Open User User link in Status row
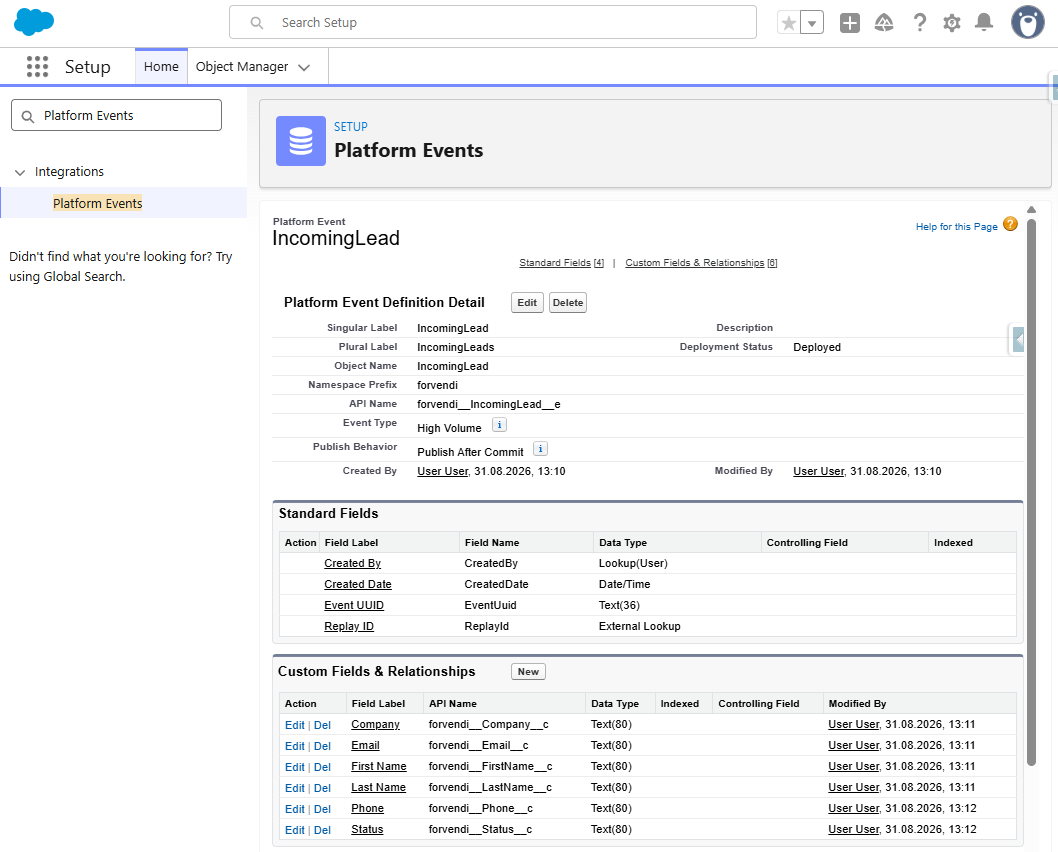The width and height of the screenshot is (1058, 852). coord(854,829)
